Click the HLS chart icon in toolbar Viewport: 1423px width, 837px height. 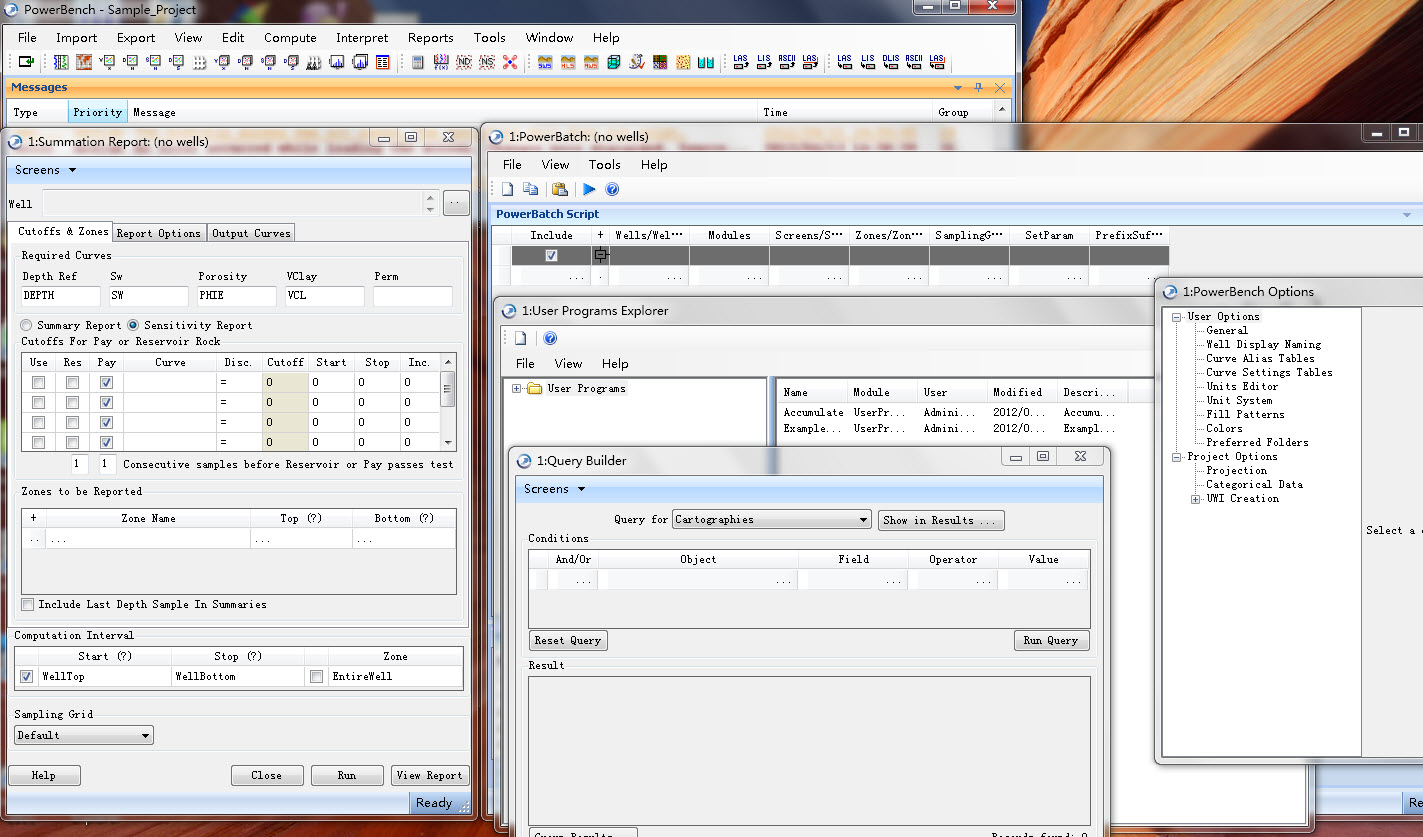pos(567,62)
